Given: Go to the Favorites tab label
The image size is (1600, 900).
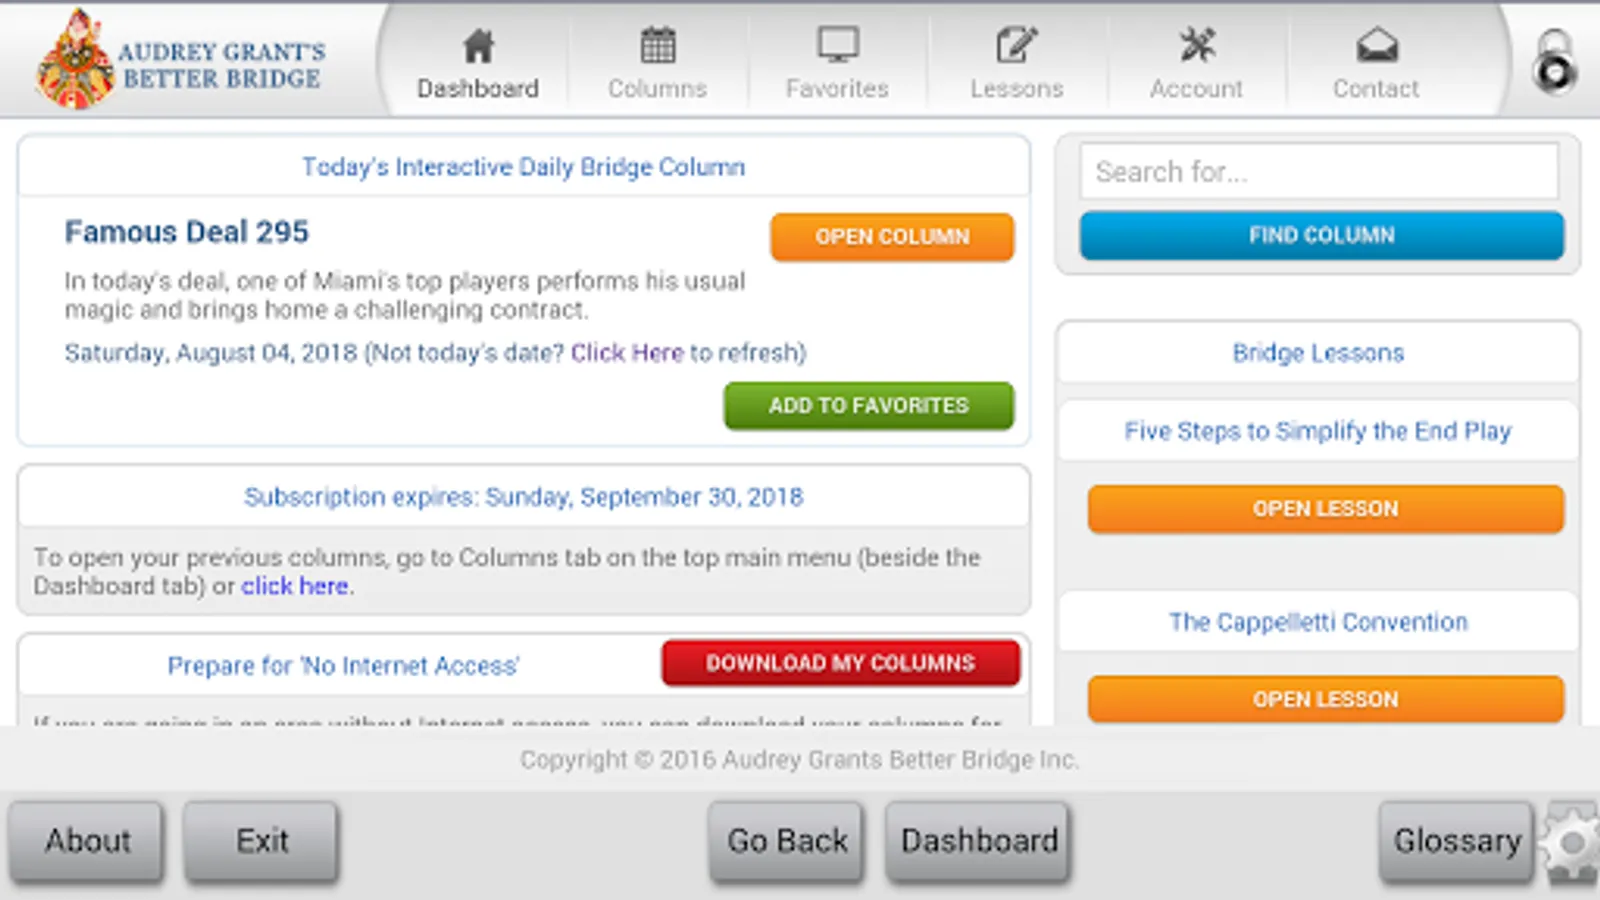Looking at the screenshot, I should [837, 89].
